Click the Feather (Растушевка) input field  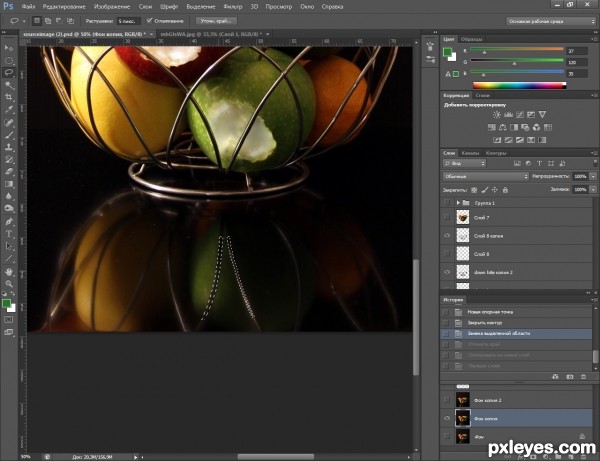(129, 21)
